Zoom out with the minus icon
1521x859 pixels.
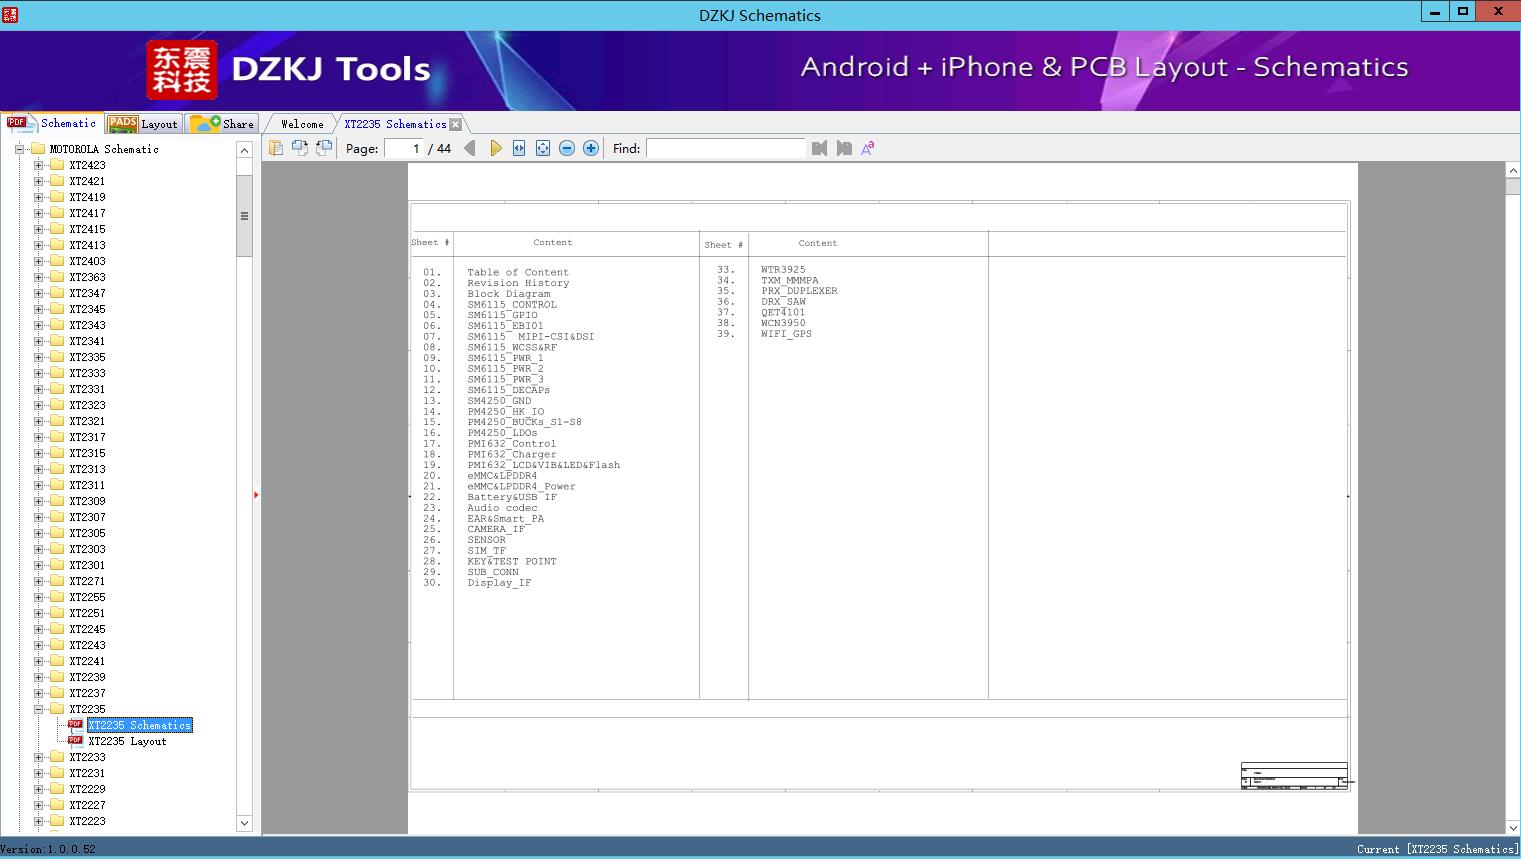coord(567,148)
